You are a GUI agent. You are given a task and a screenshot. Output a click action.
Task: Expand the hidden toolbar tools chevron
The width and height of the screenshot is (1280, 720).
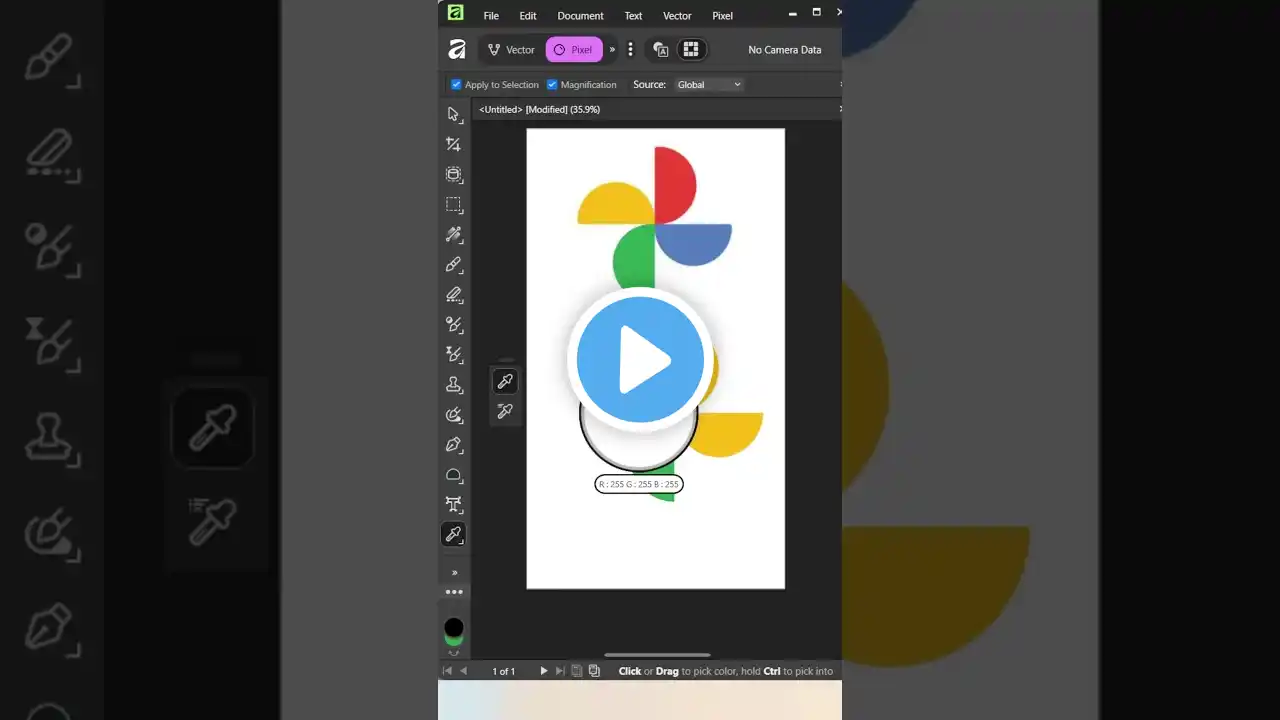(454, 571)
